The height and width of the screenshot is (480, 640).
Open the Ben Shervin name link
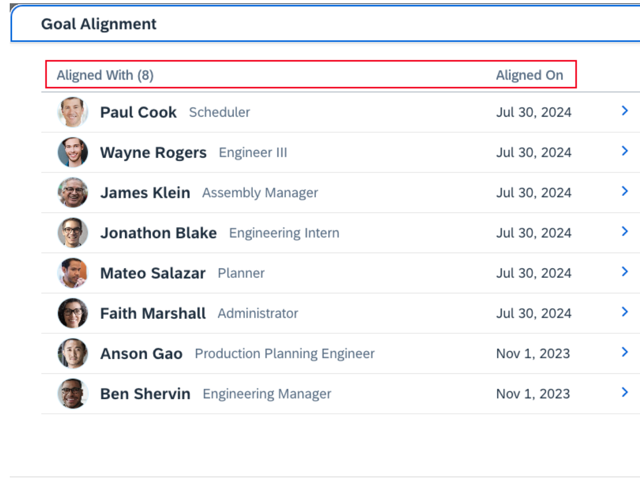coord(145,394)
